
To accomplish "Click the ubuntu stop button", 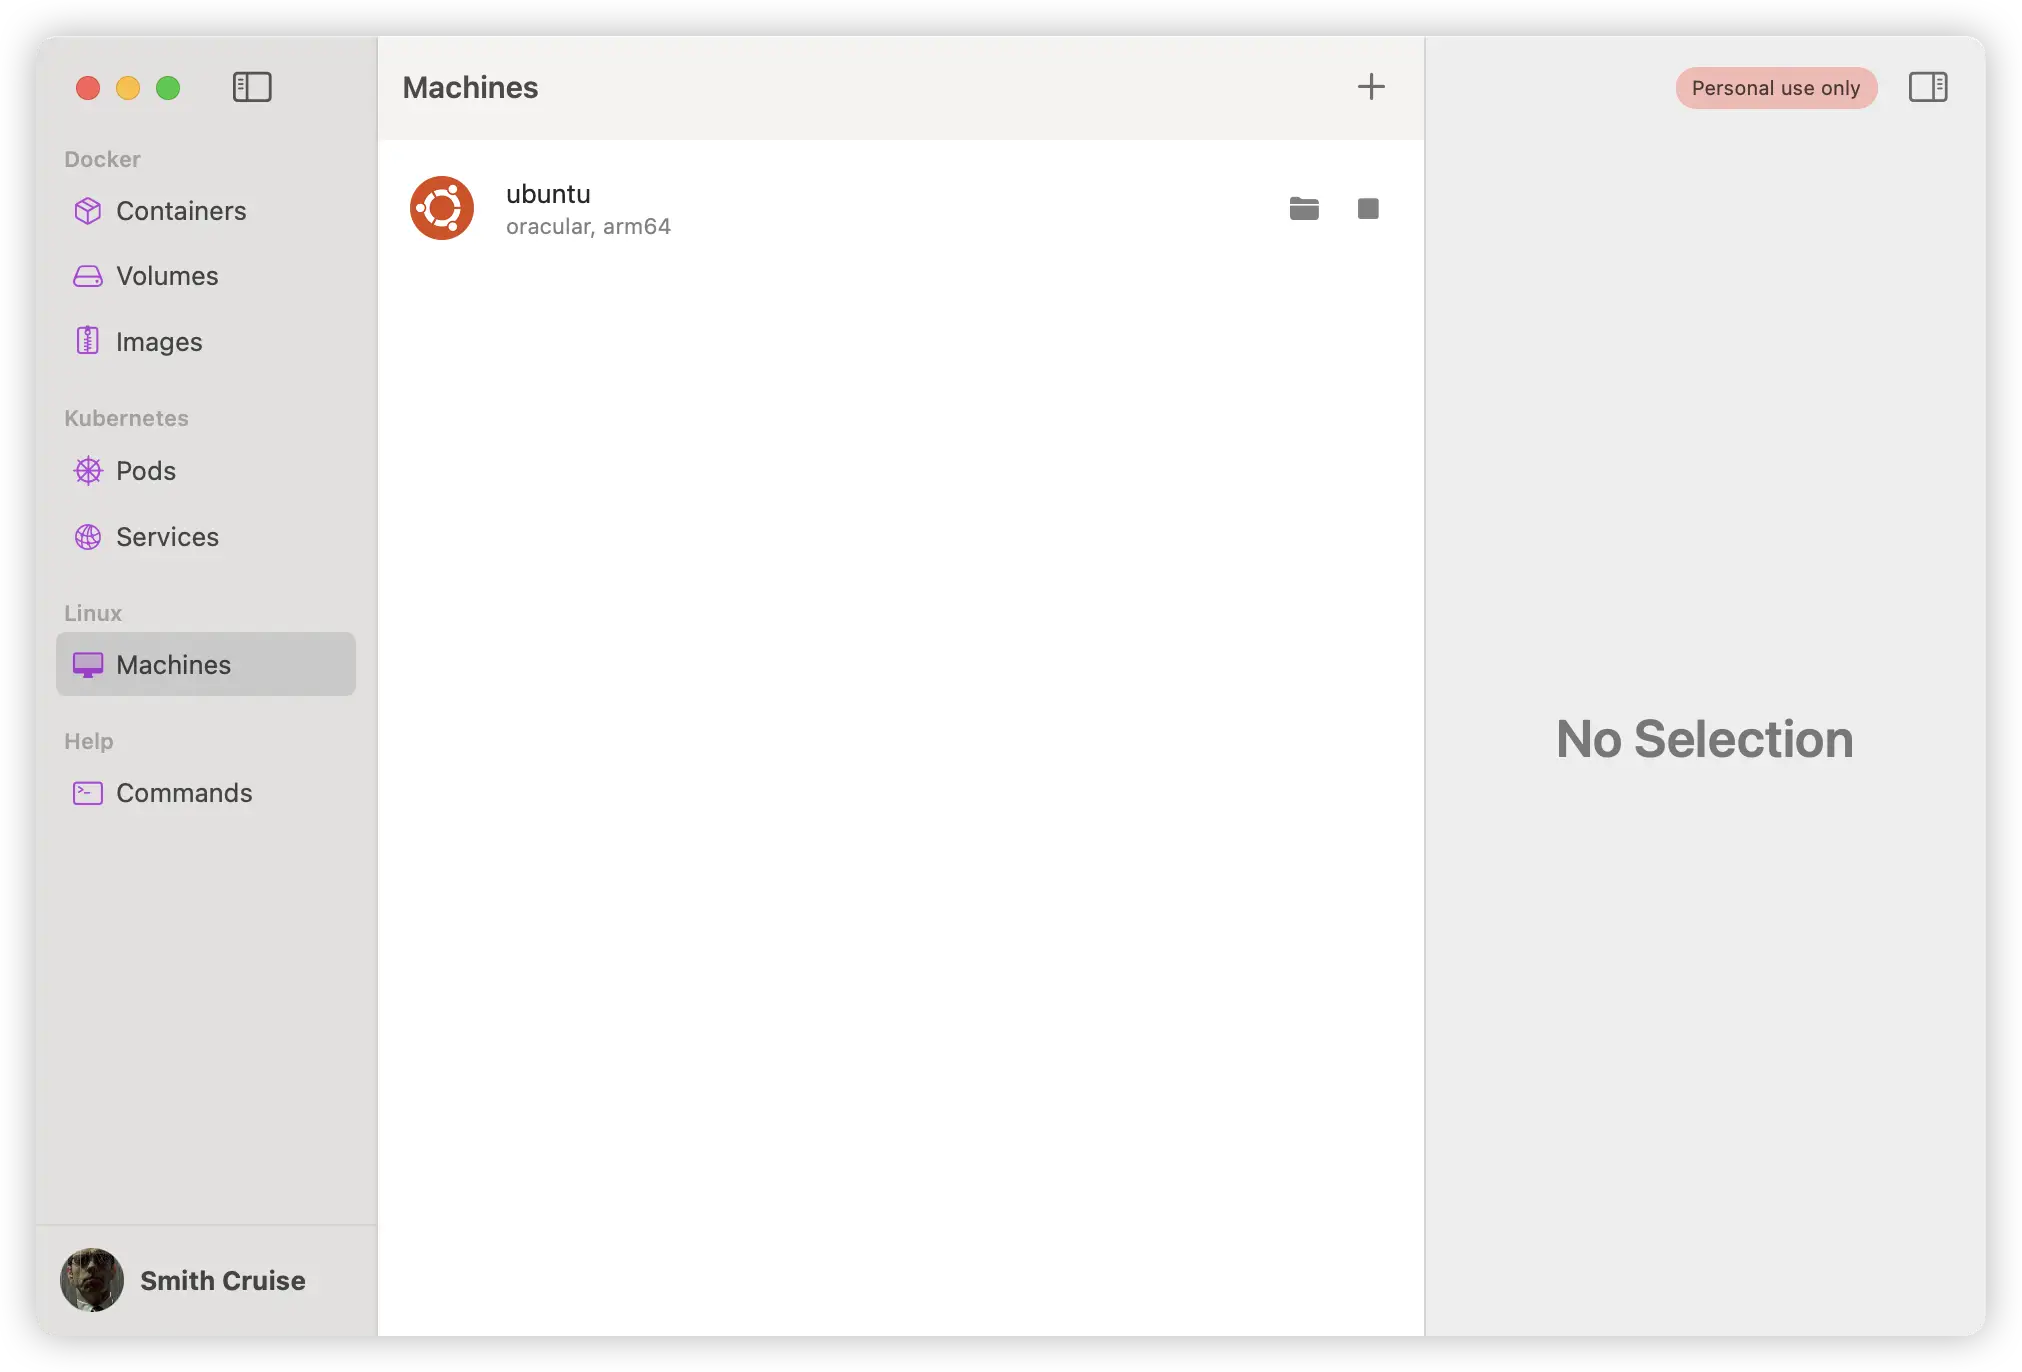I will (x=1367, y=208).
